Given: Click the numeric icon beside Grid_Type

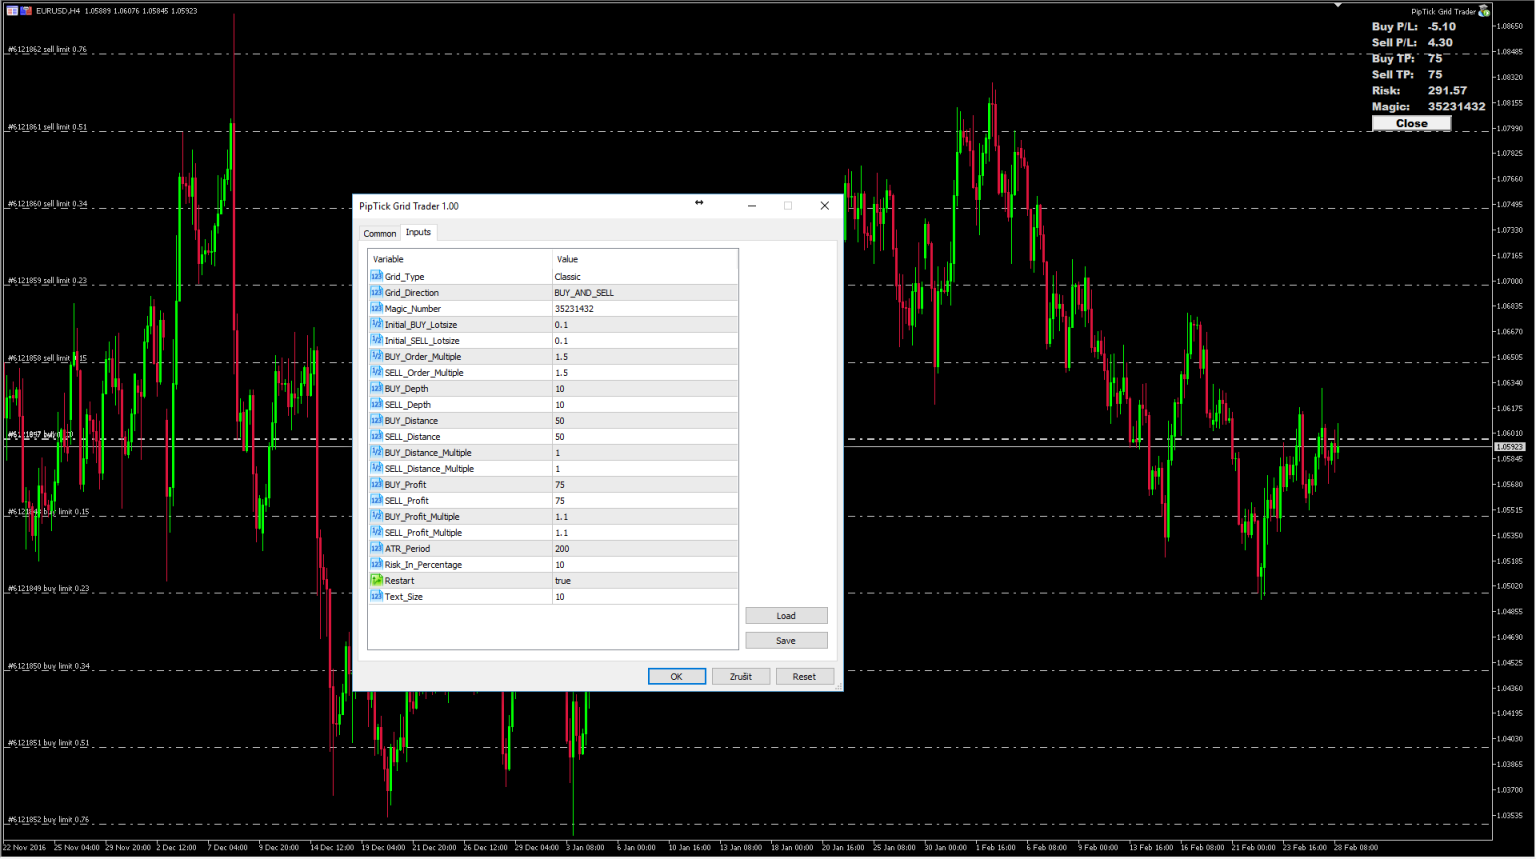Looking at the screenshot, I should point(379,276).
